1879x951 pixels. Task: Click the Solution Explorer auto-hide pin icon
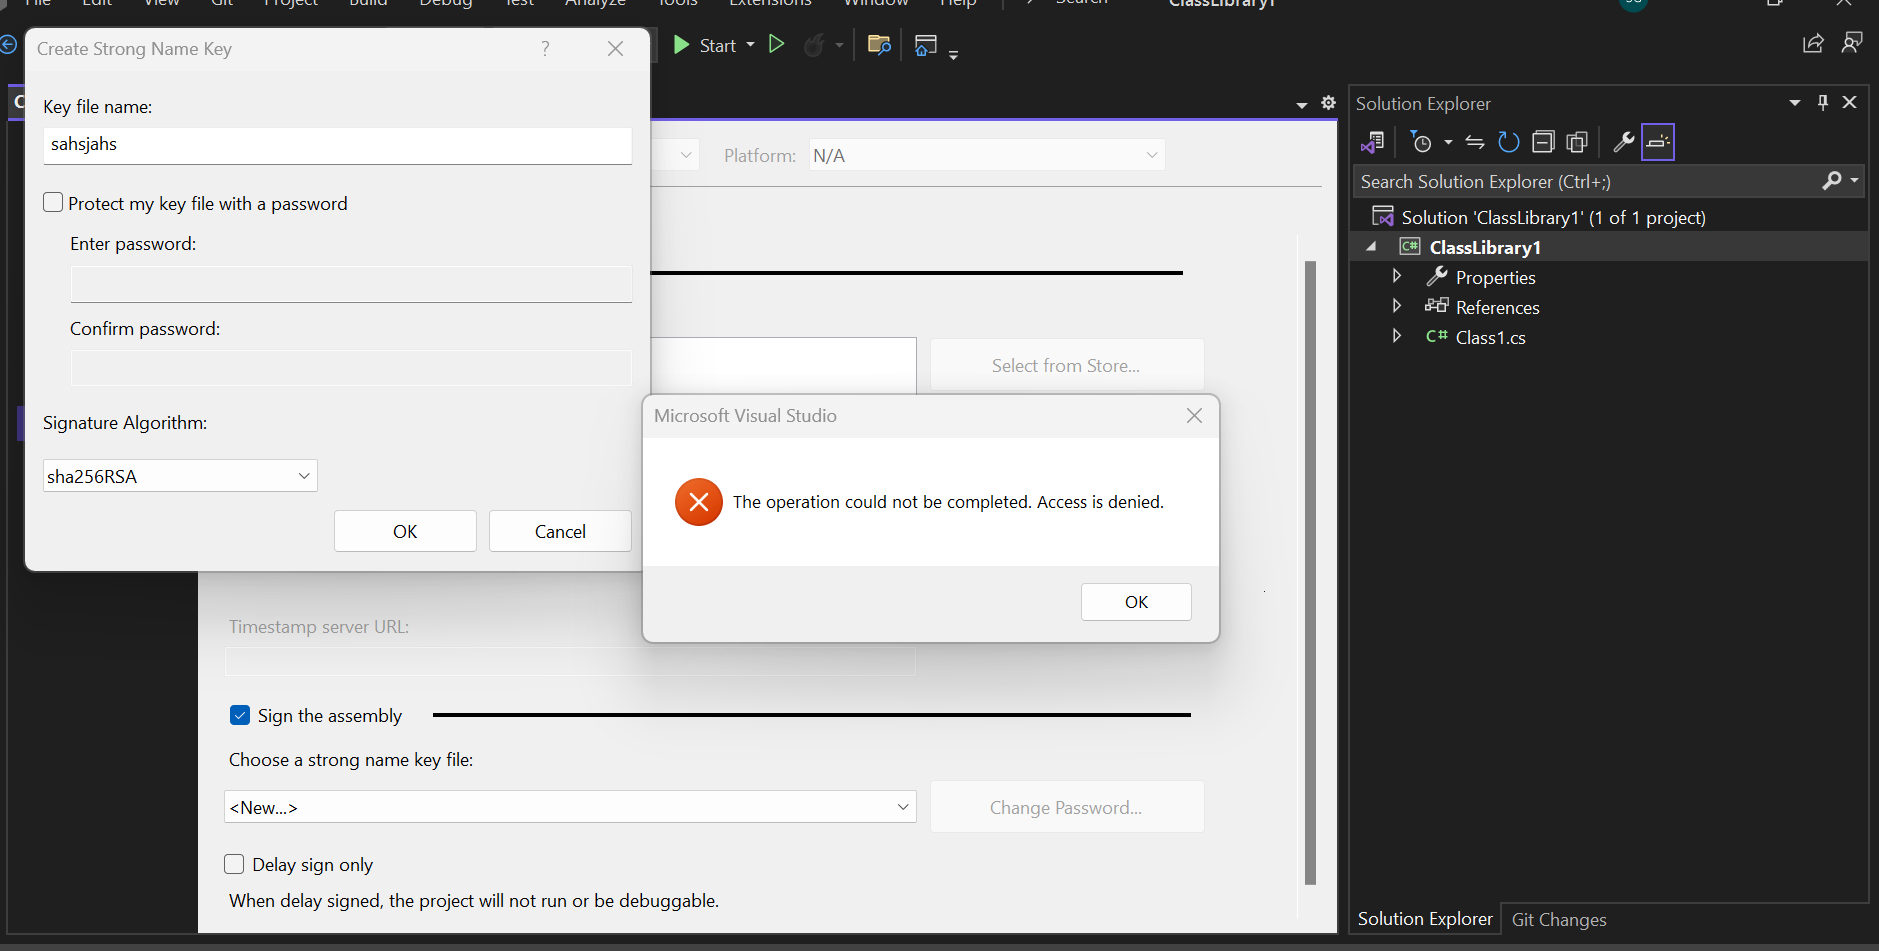1823,102
